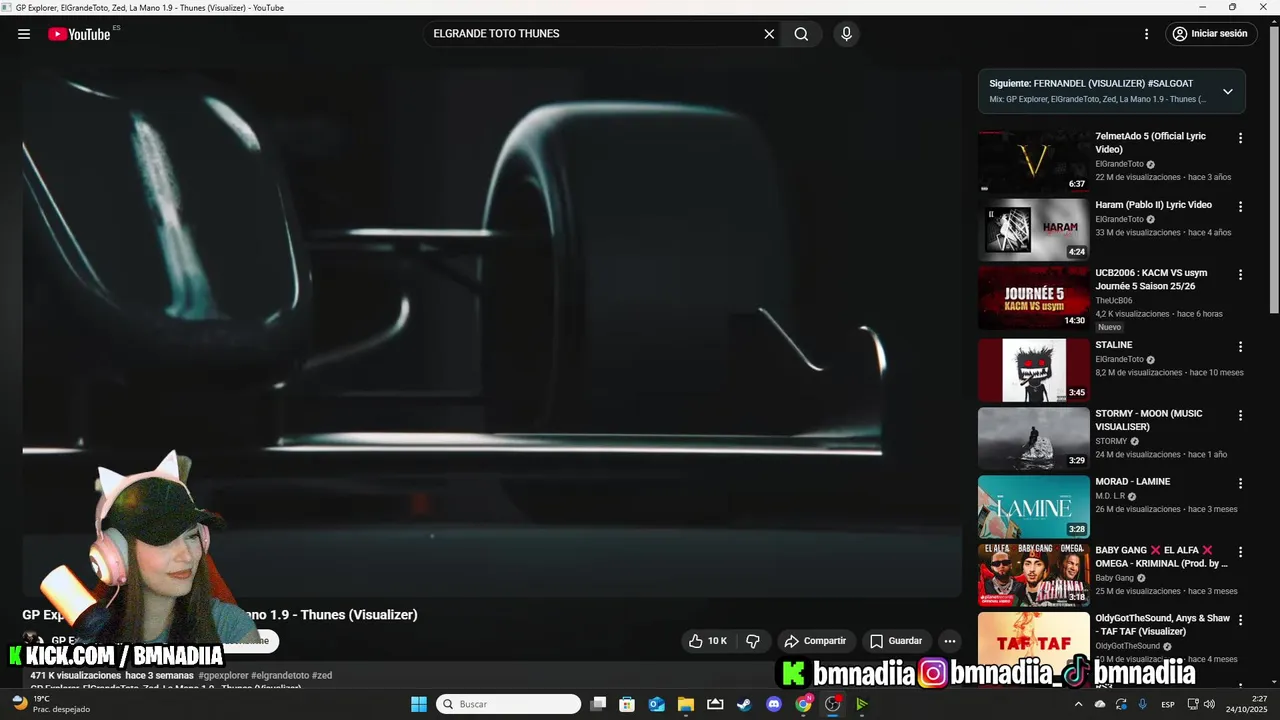
Task: Click the #elgrandetoto hashtag
Action: pos(280,676)
